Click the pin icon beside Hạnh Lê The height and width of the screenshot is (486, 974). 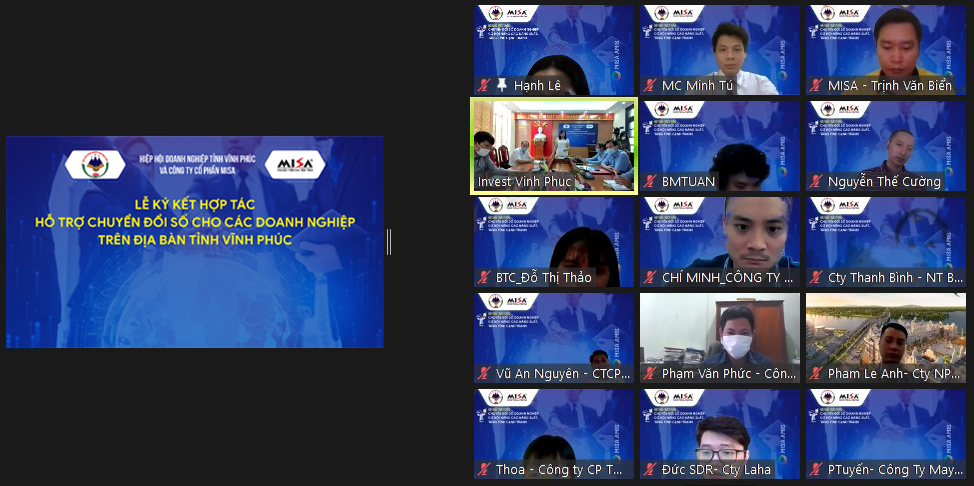[x=501, y=86]
